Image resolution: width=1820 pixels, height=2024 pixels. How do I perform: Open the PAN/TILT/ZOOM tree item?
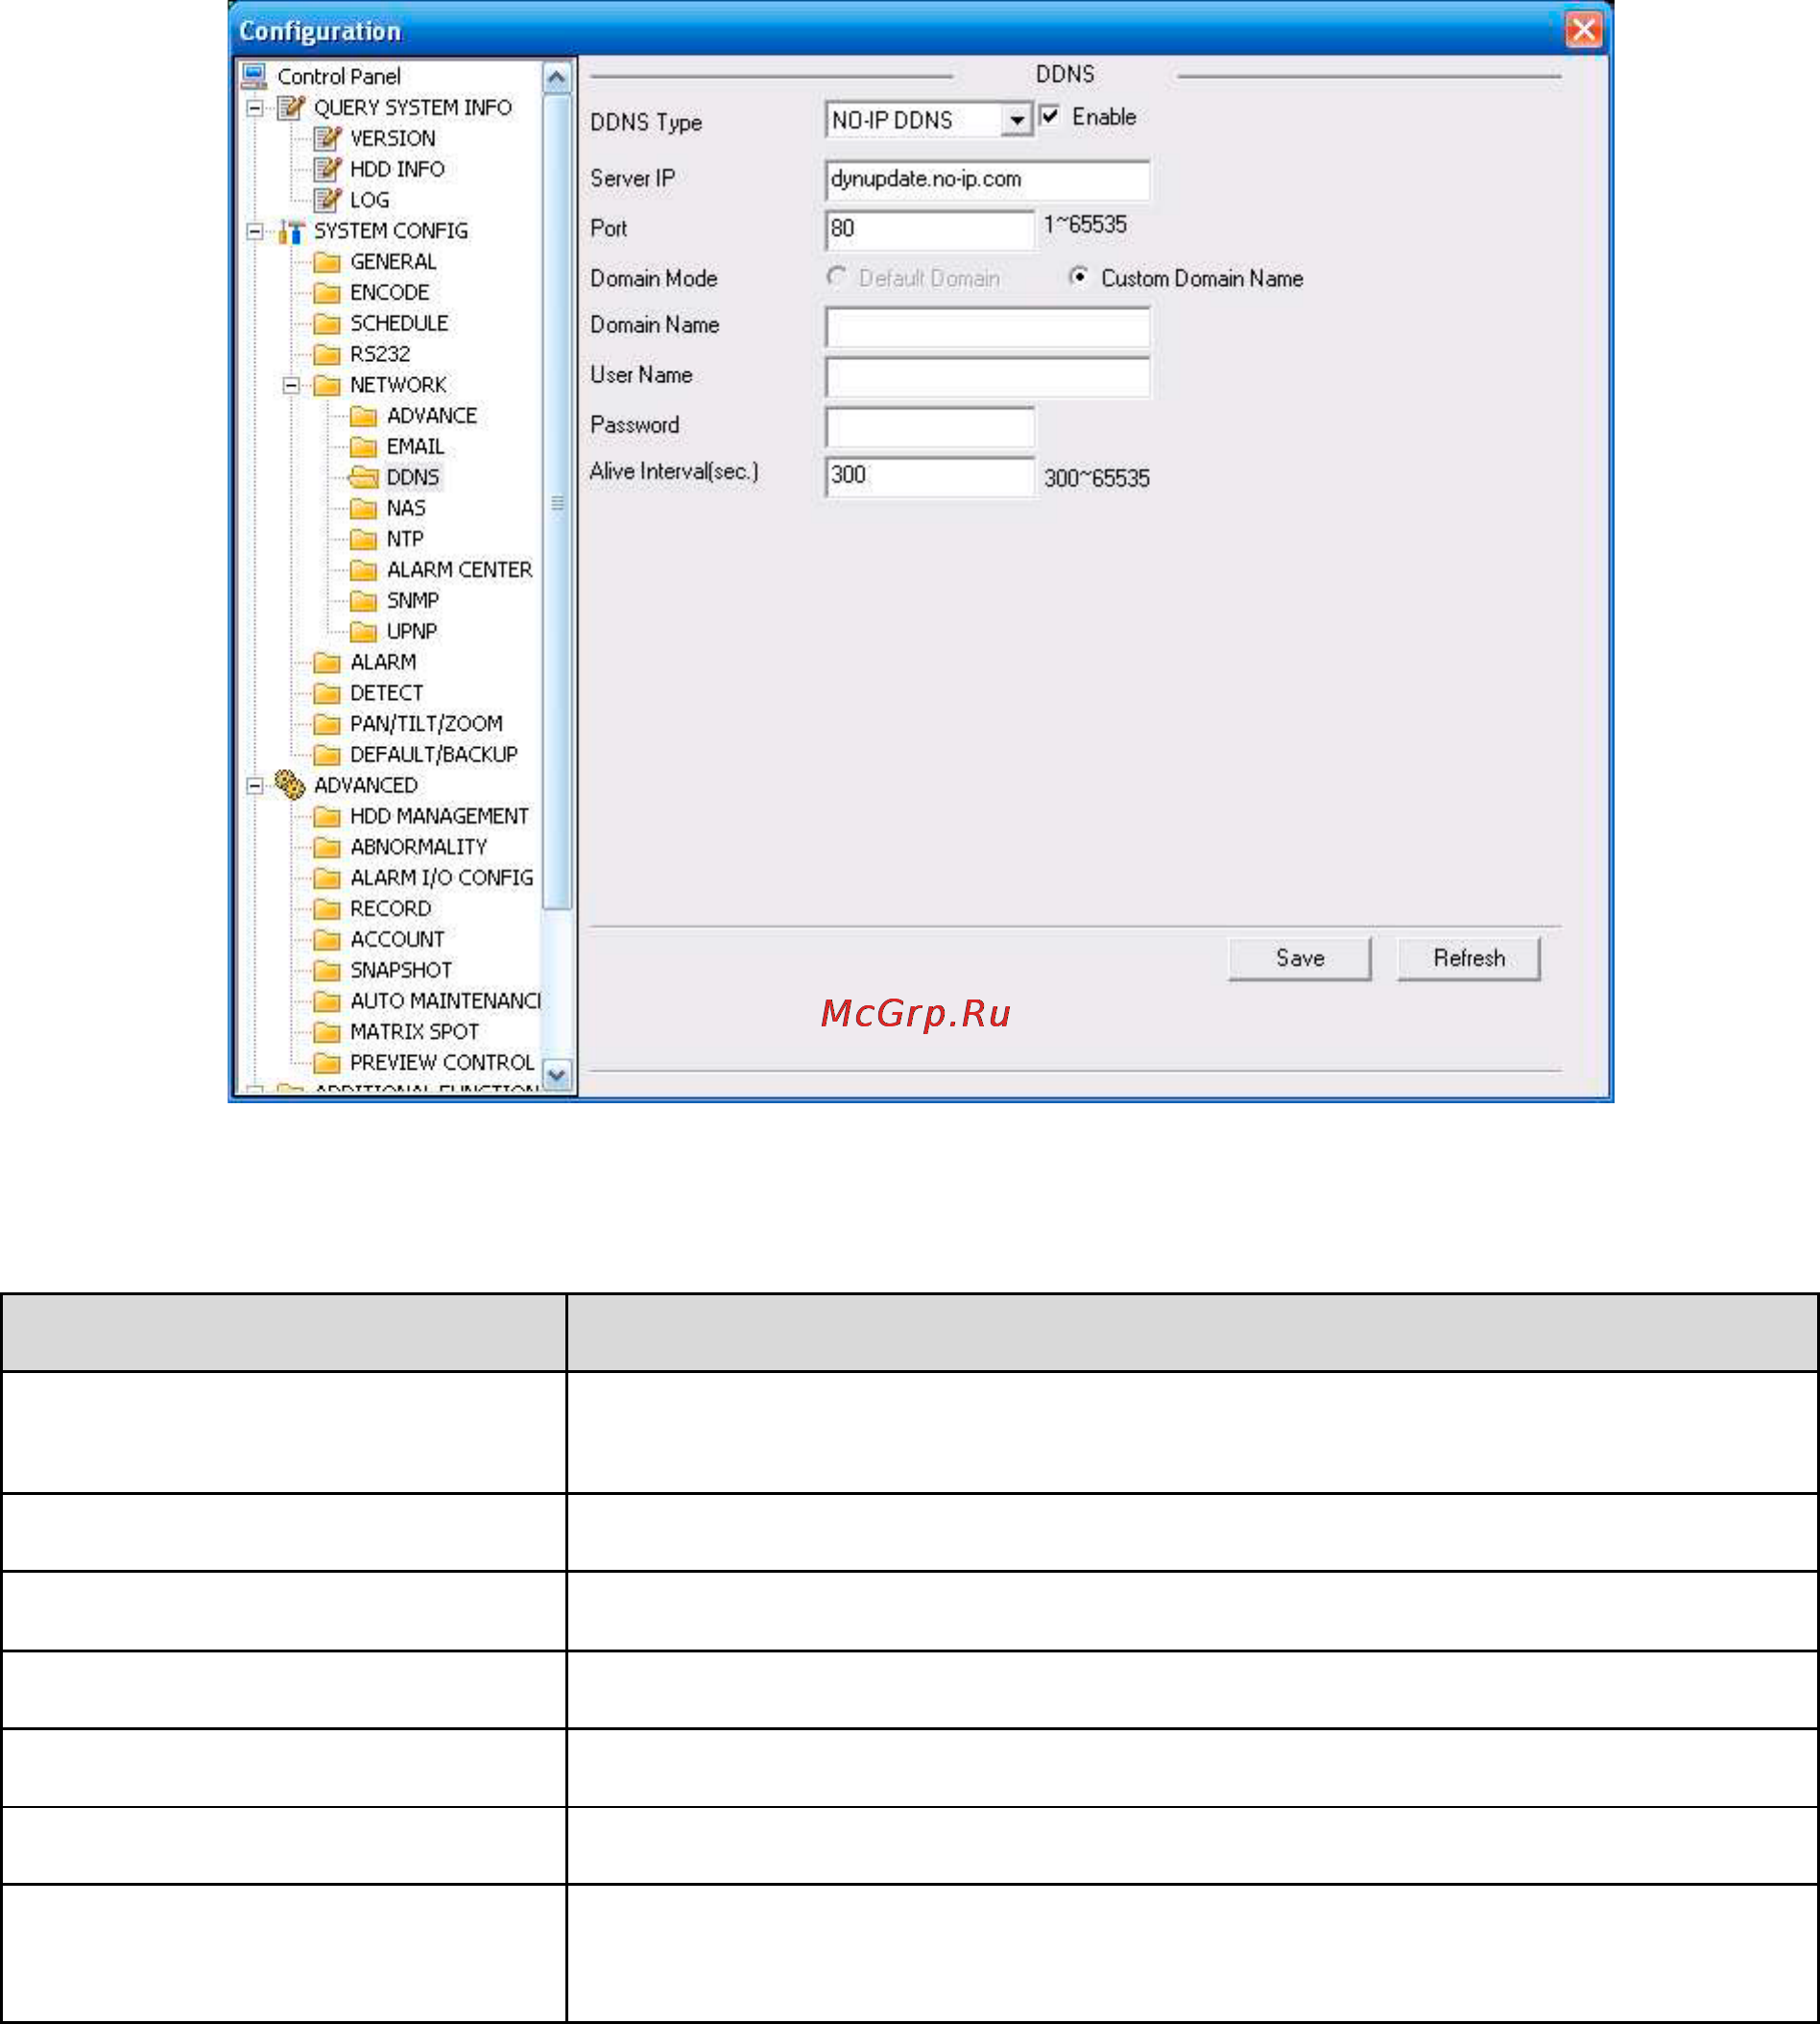pyautogui.click(x=426, y=724)
